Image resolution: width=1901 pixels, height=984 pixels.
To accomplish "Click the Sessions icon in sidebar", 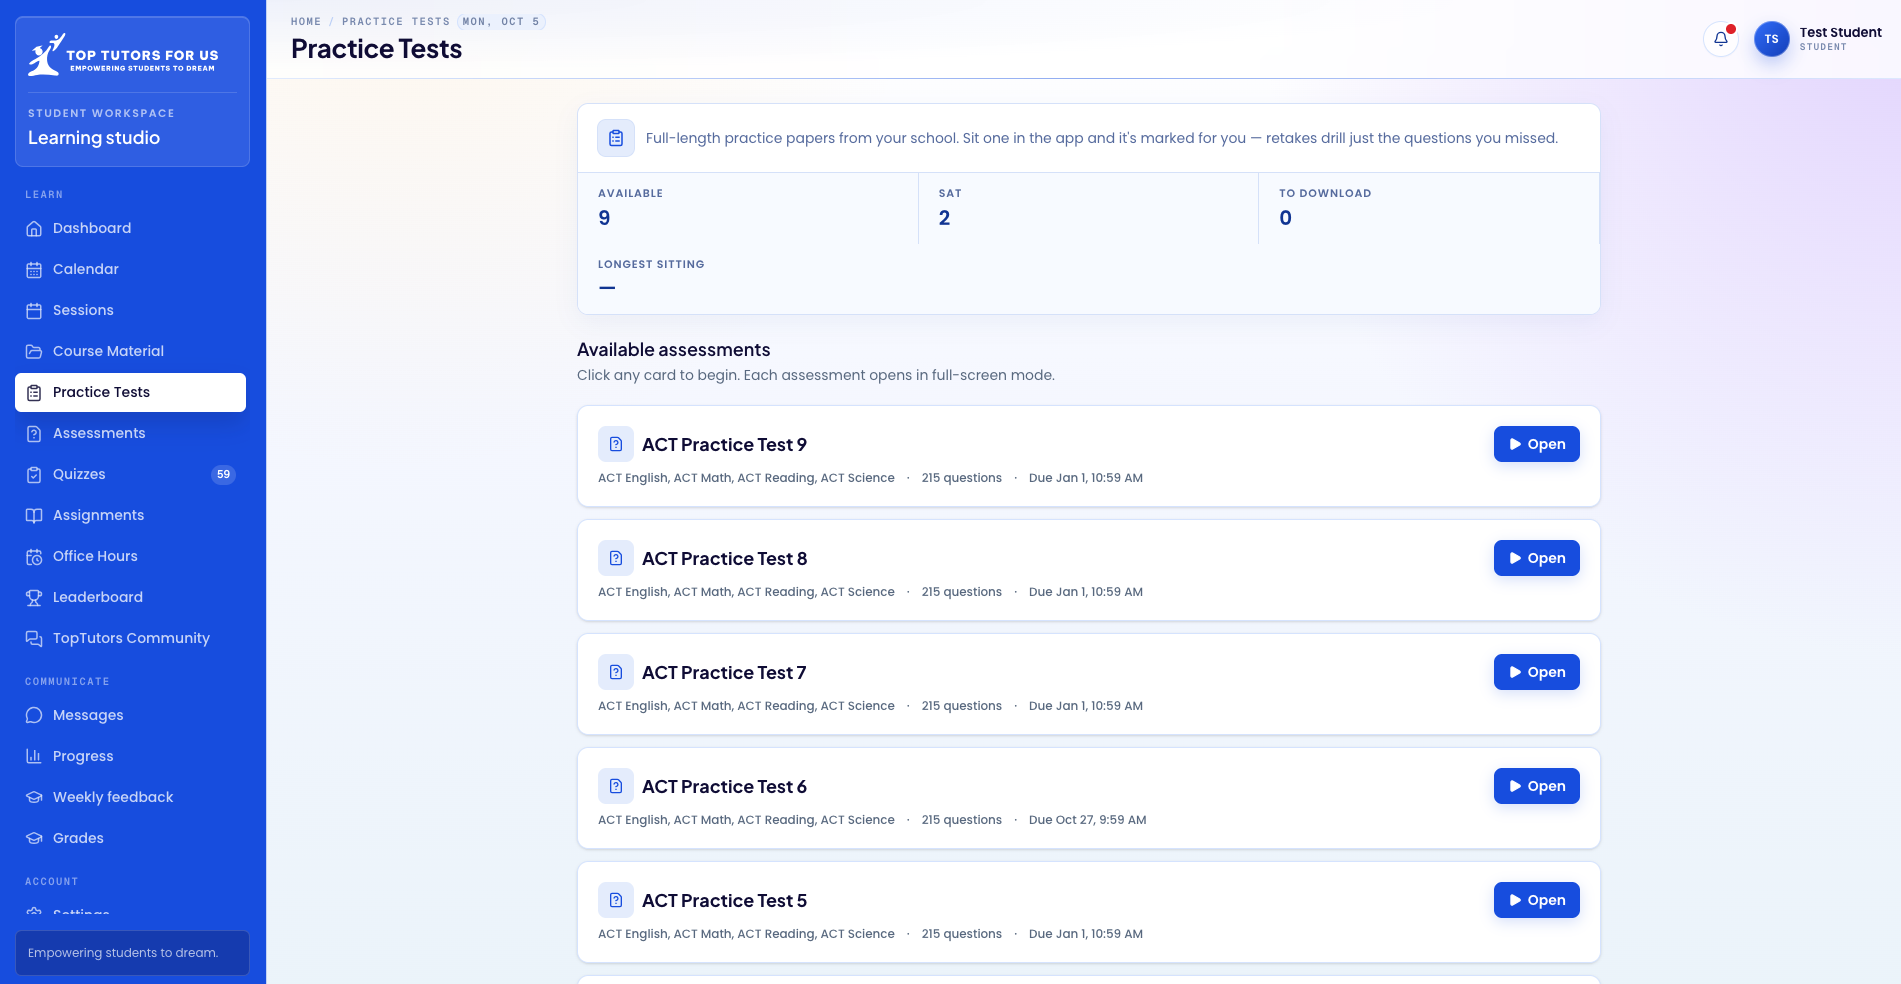I will coord(34,311).
